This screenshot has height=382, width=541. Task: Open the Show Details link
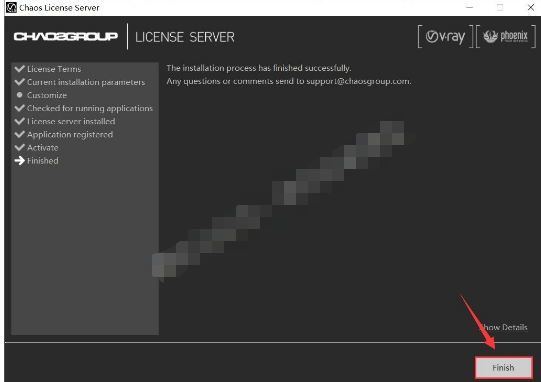503,327
